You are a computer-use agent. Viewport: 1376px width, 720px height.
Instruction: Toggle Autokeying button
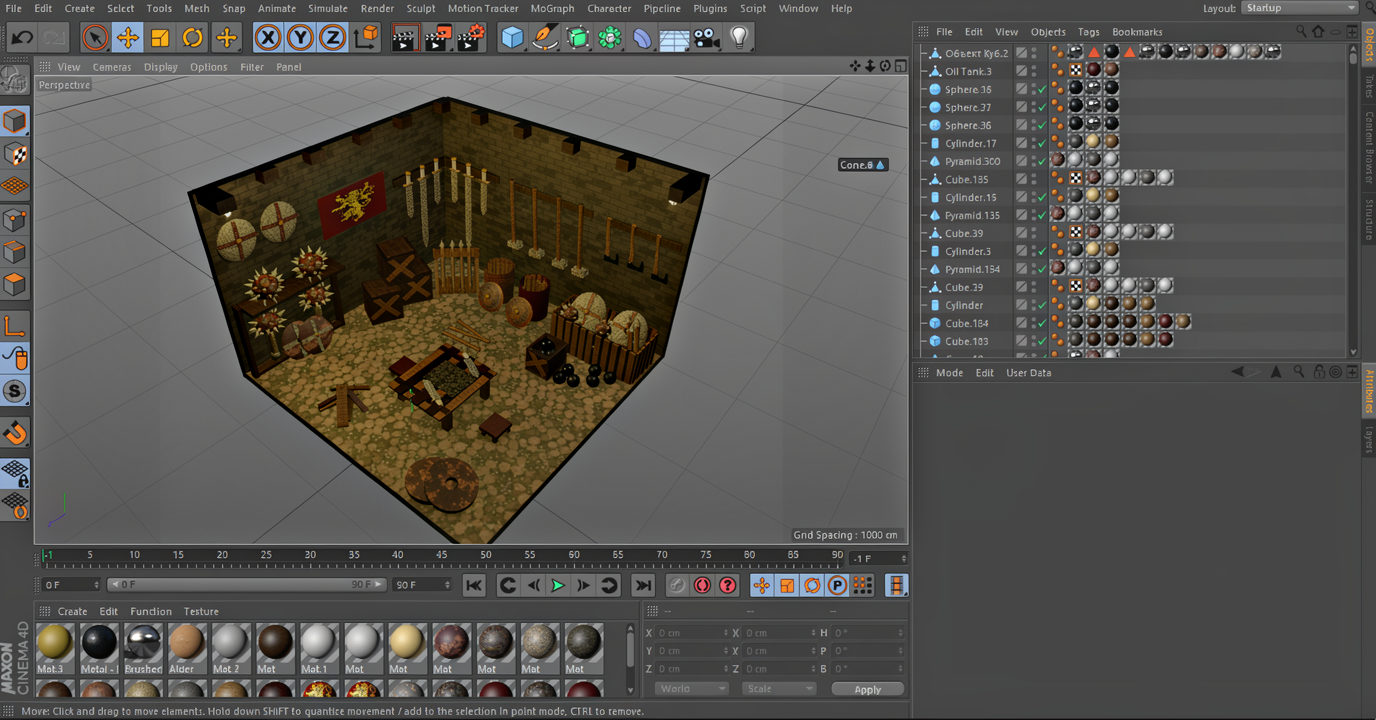(x=702, y=585)
